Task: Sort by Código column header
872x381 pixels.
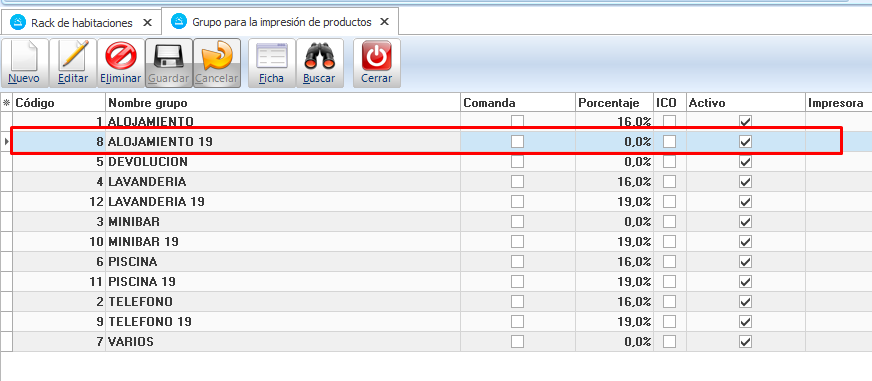Action: point(59,103)
